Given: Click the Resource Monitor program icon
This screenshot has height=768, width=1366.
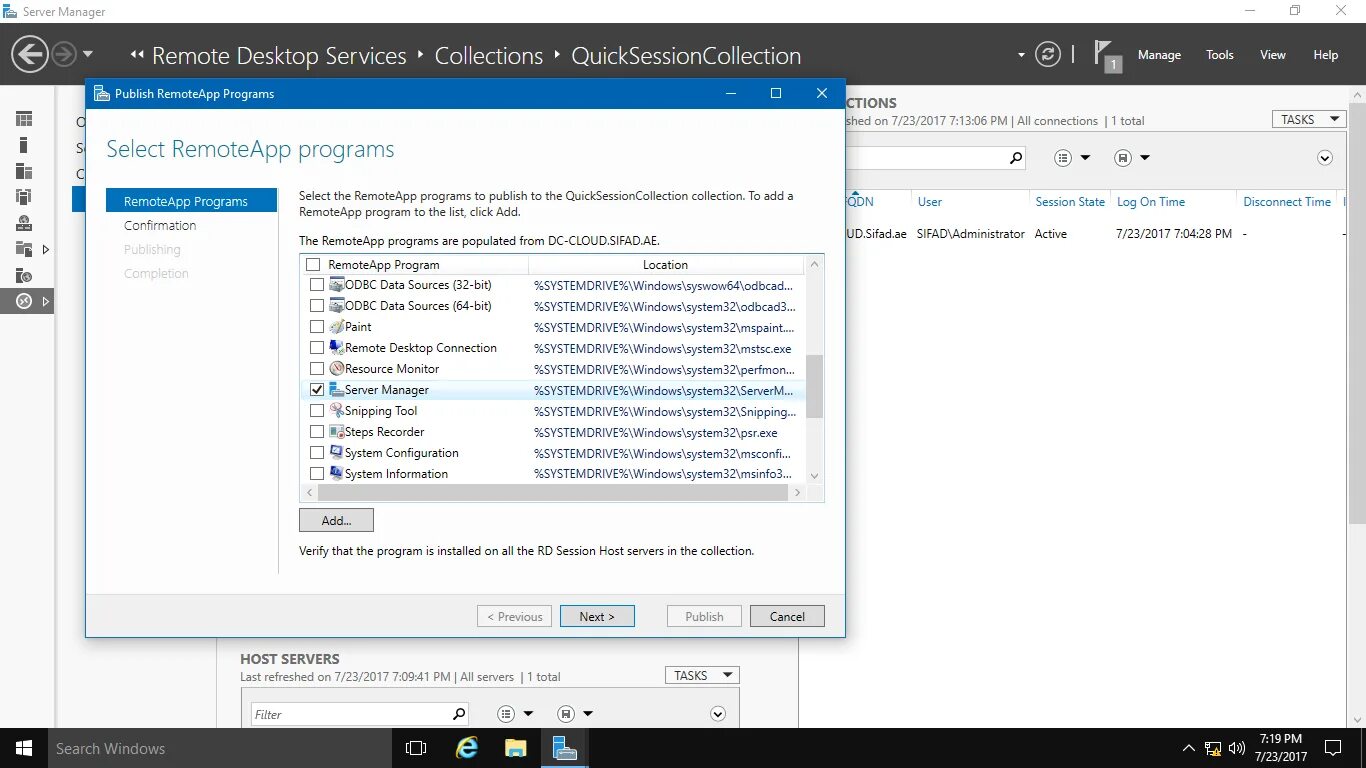Looking at the screenshot, I should pos(337,369).
